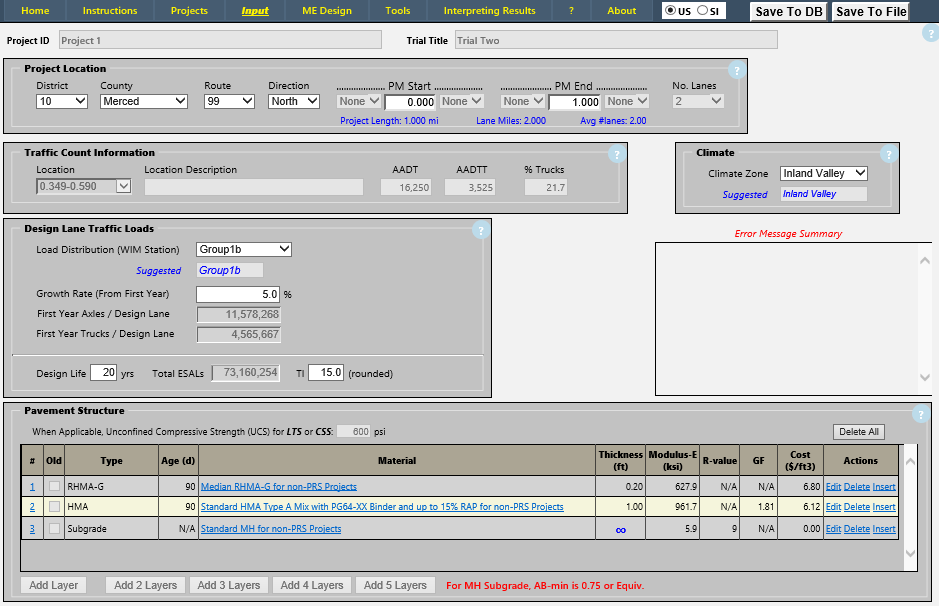
Task: Go to the ME Design menu
Action: pyautogui.click(x=326, y=11)
